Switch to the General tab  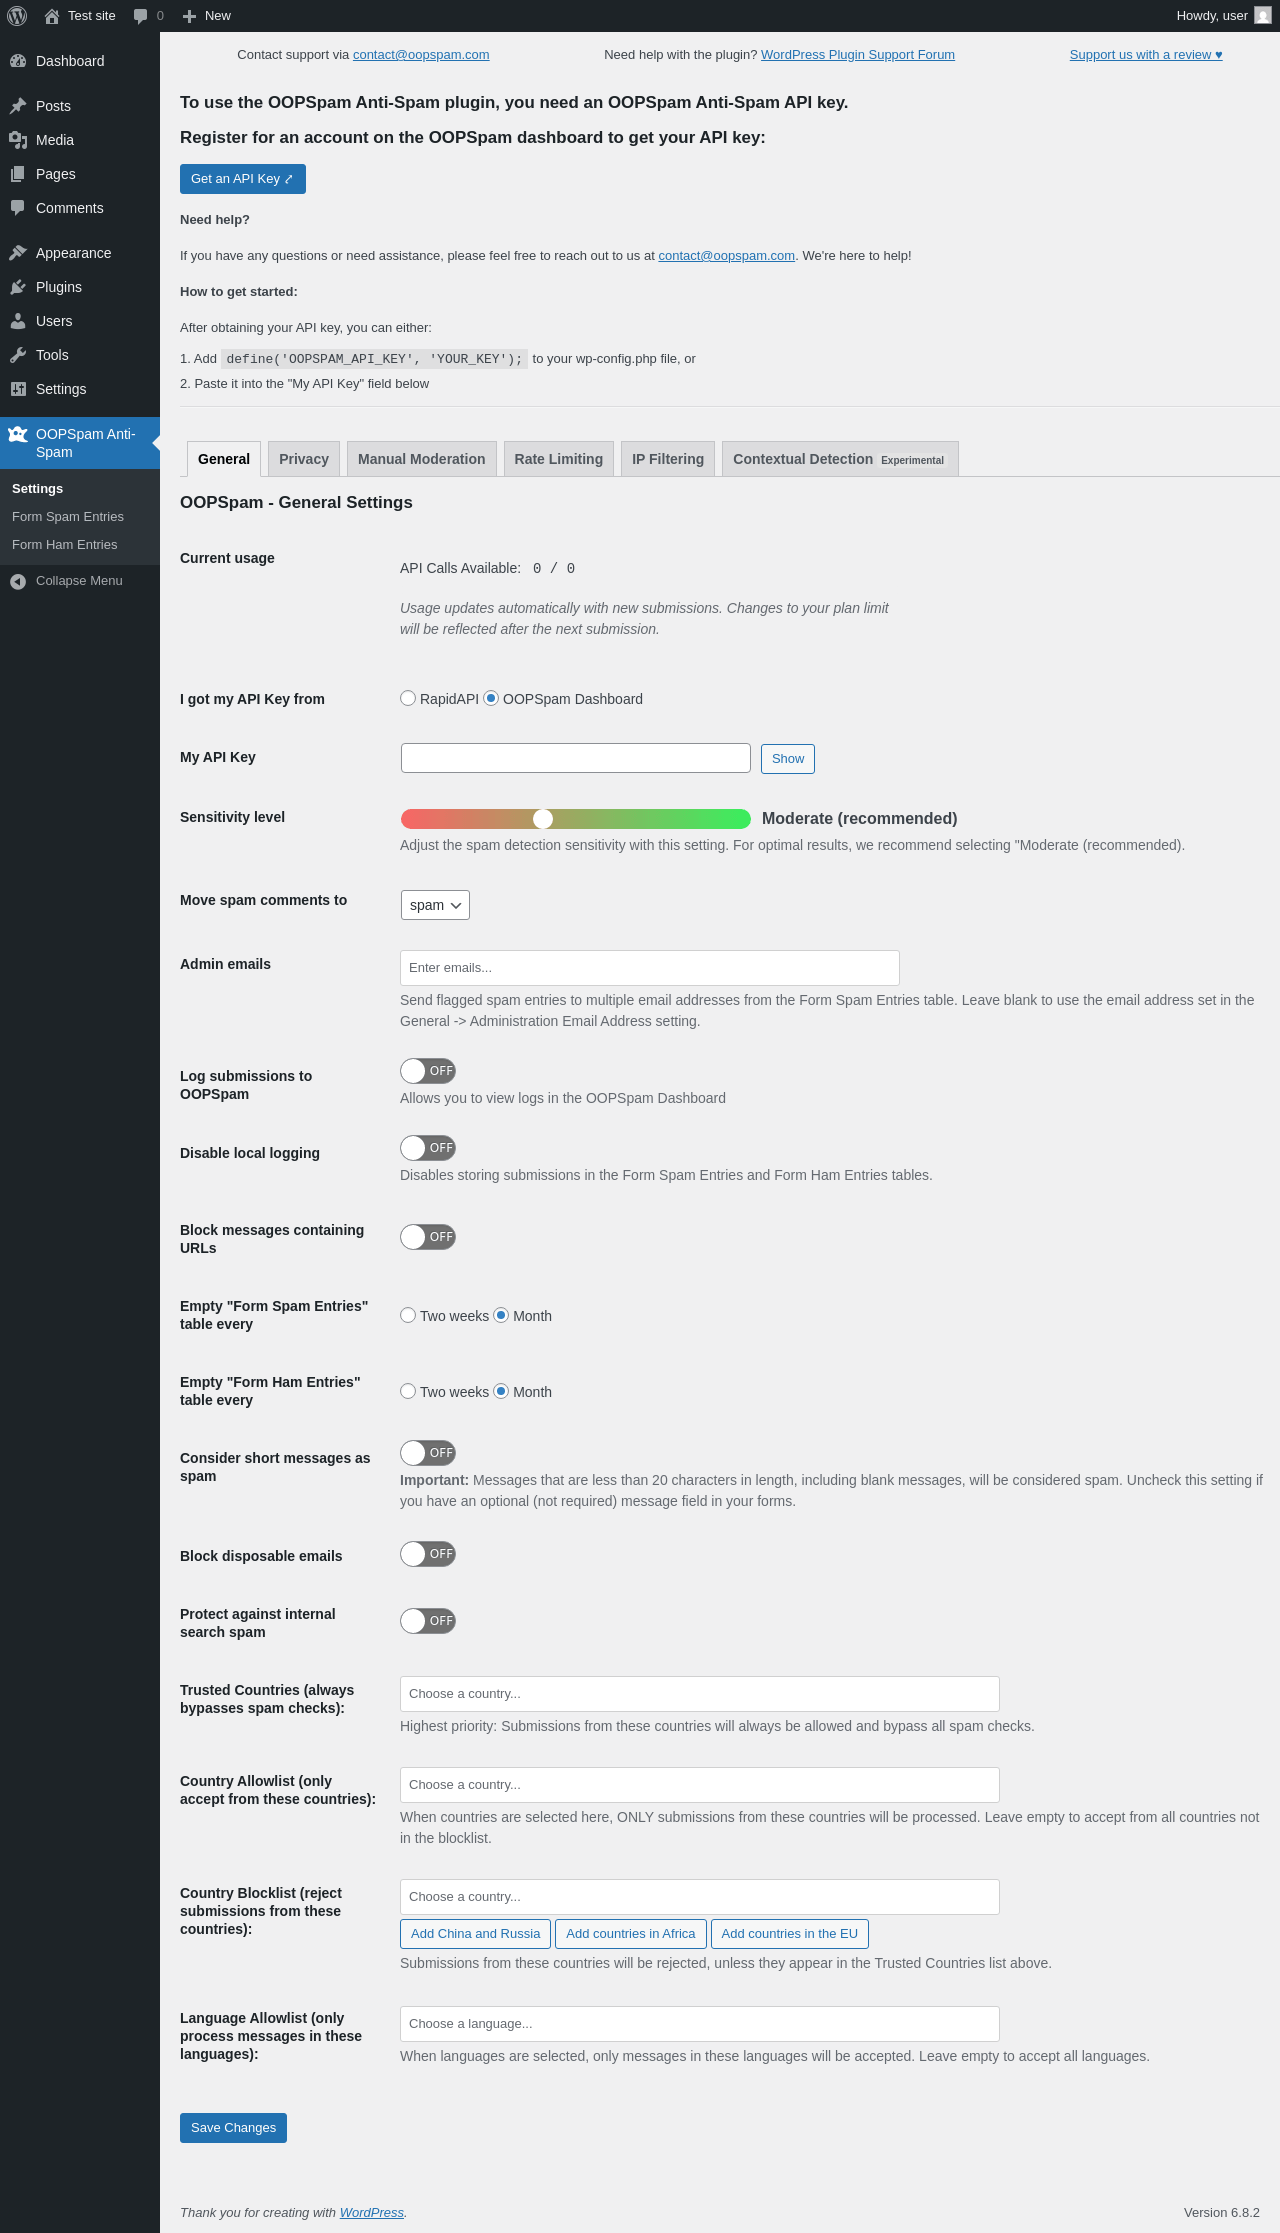[224, 459]
